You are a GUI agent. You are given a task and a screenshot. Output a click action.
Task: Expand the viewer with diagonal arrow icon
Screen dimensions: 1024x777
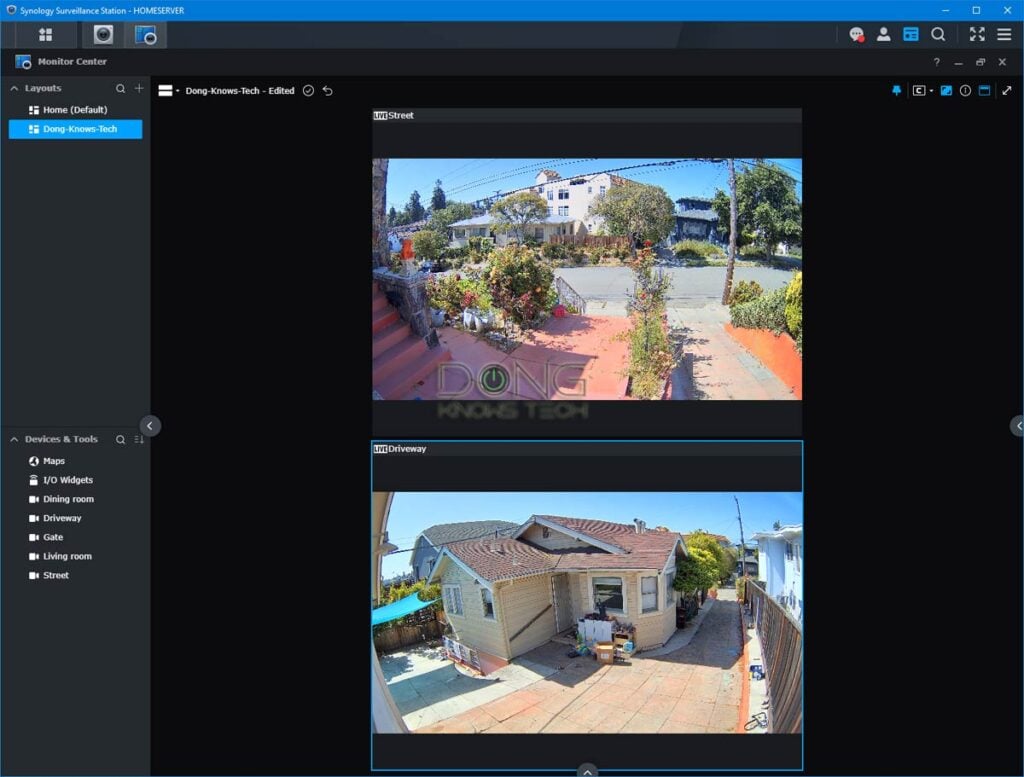click(x=1006, y=91)
